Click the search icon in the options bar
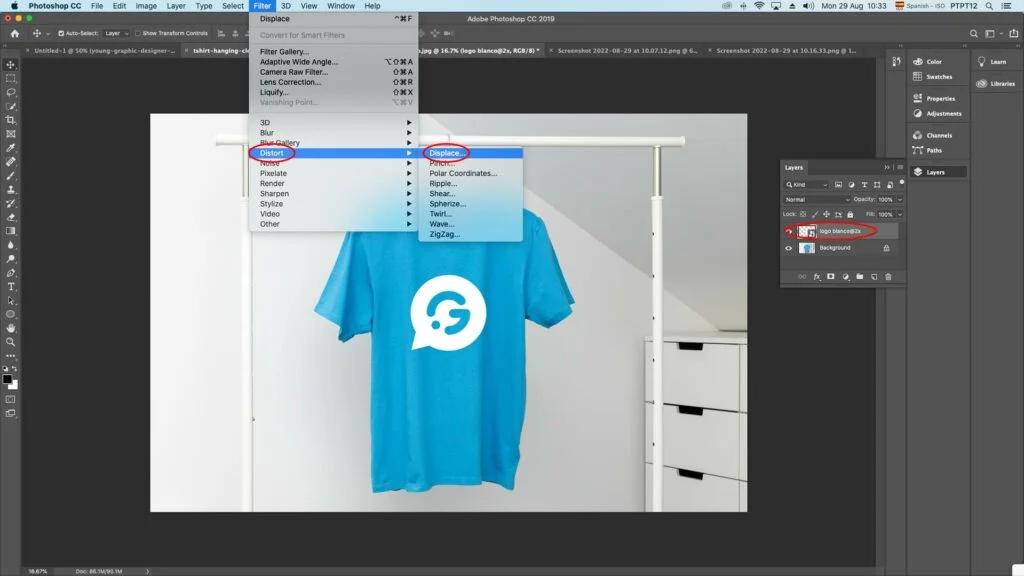1024x576 pixels. click(973, 33)
